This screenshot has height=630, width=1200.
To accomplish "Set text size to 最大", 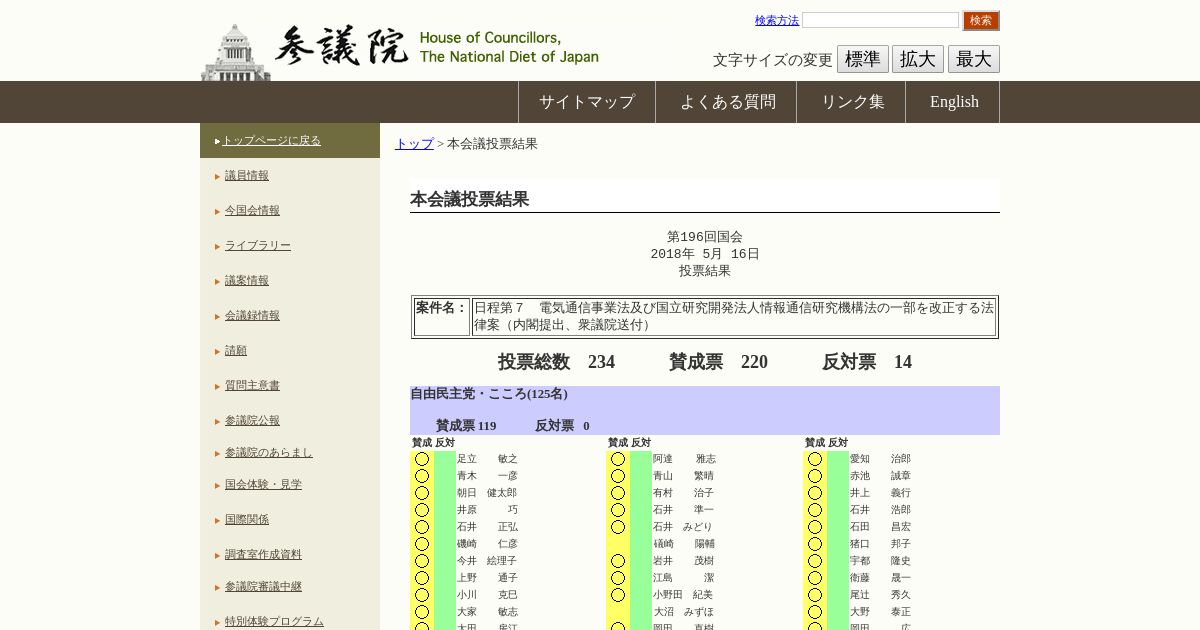I will 973,59.
